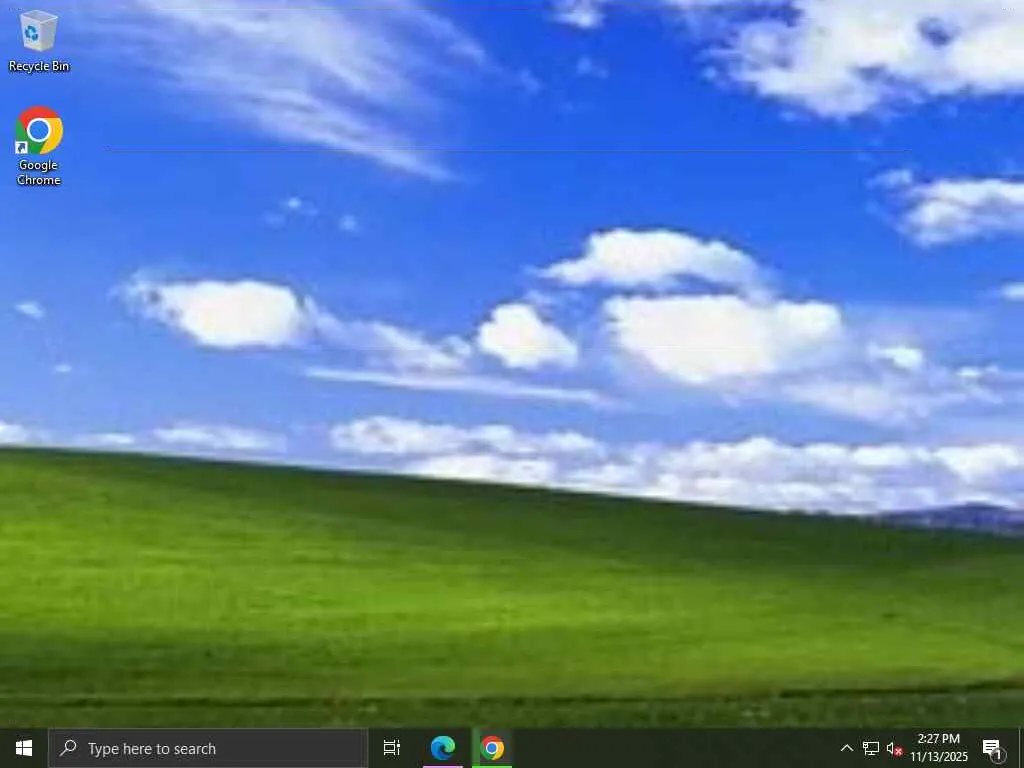Screen dimensions: 1024x768
Task: Open the Windows Start menu
Action: click(x=24, y=748)
